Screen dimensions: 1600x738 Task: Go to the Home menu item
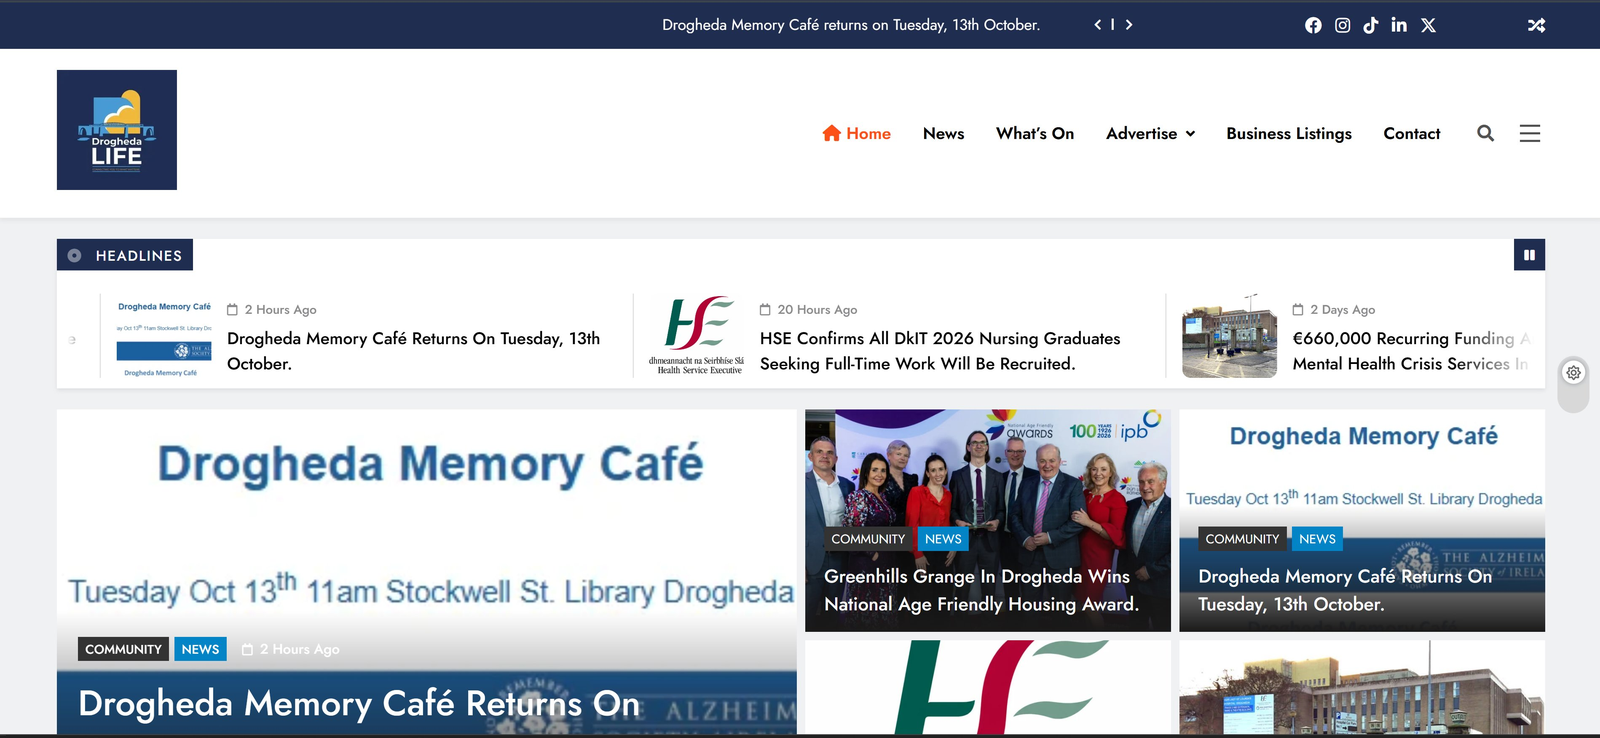(857, 133)
